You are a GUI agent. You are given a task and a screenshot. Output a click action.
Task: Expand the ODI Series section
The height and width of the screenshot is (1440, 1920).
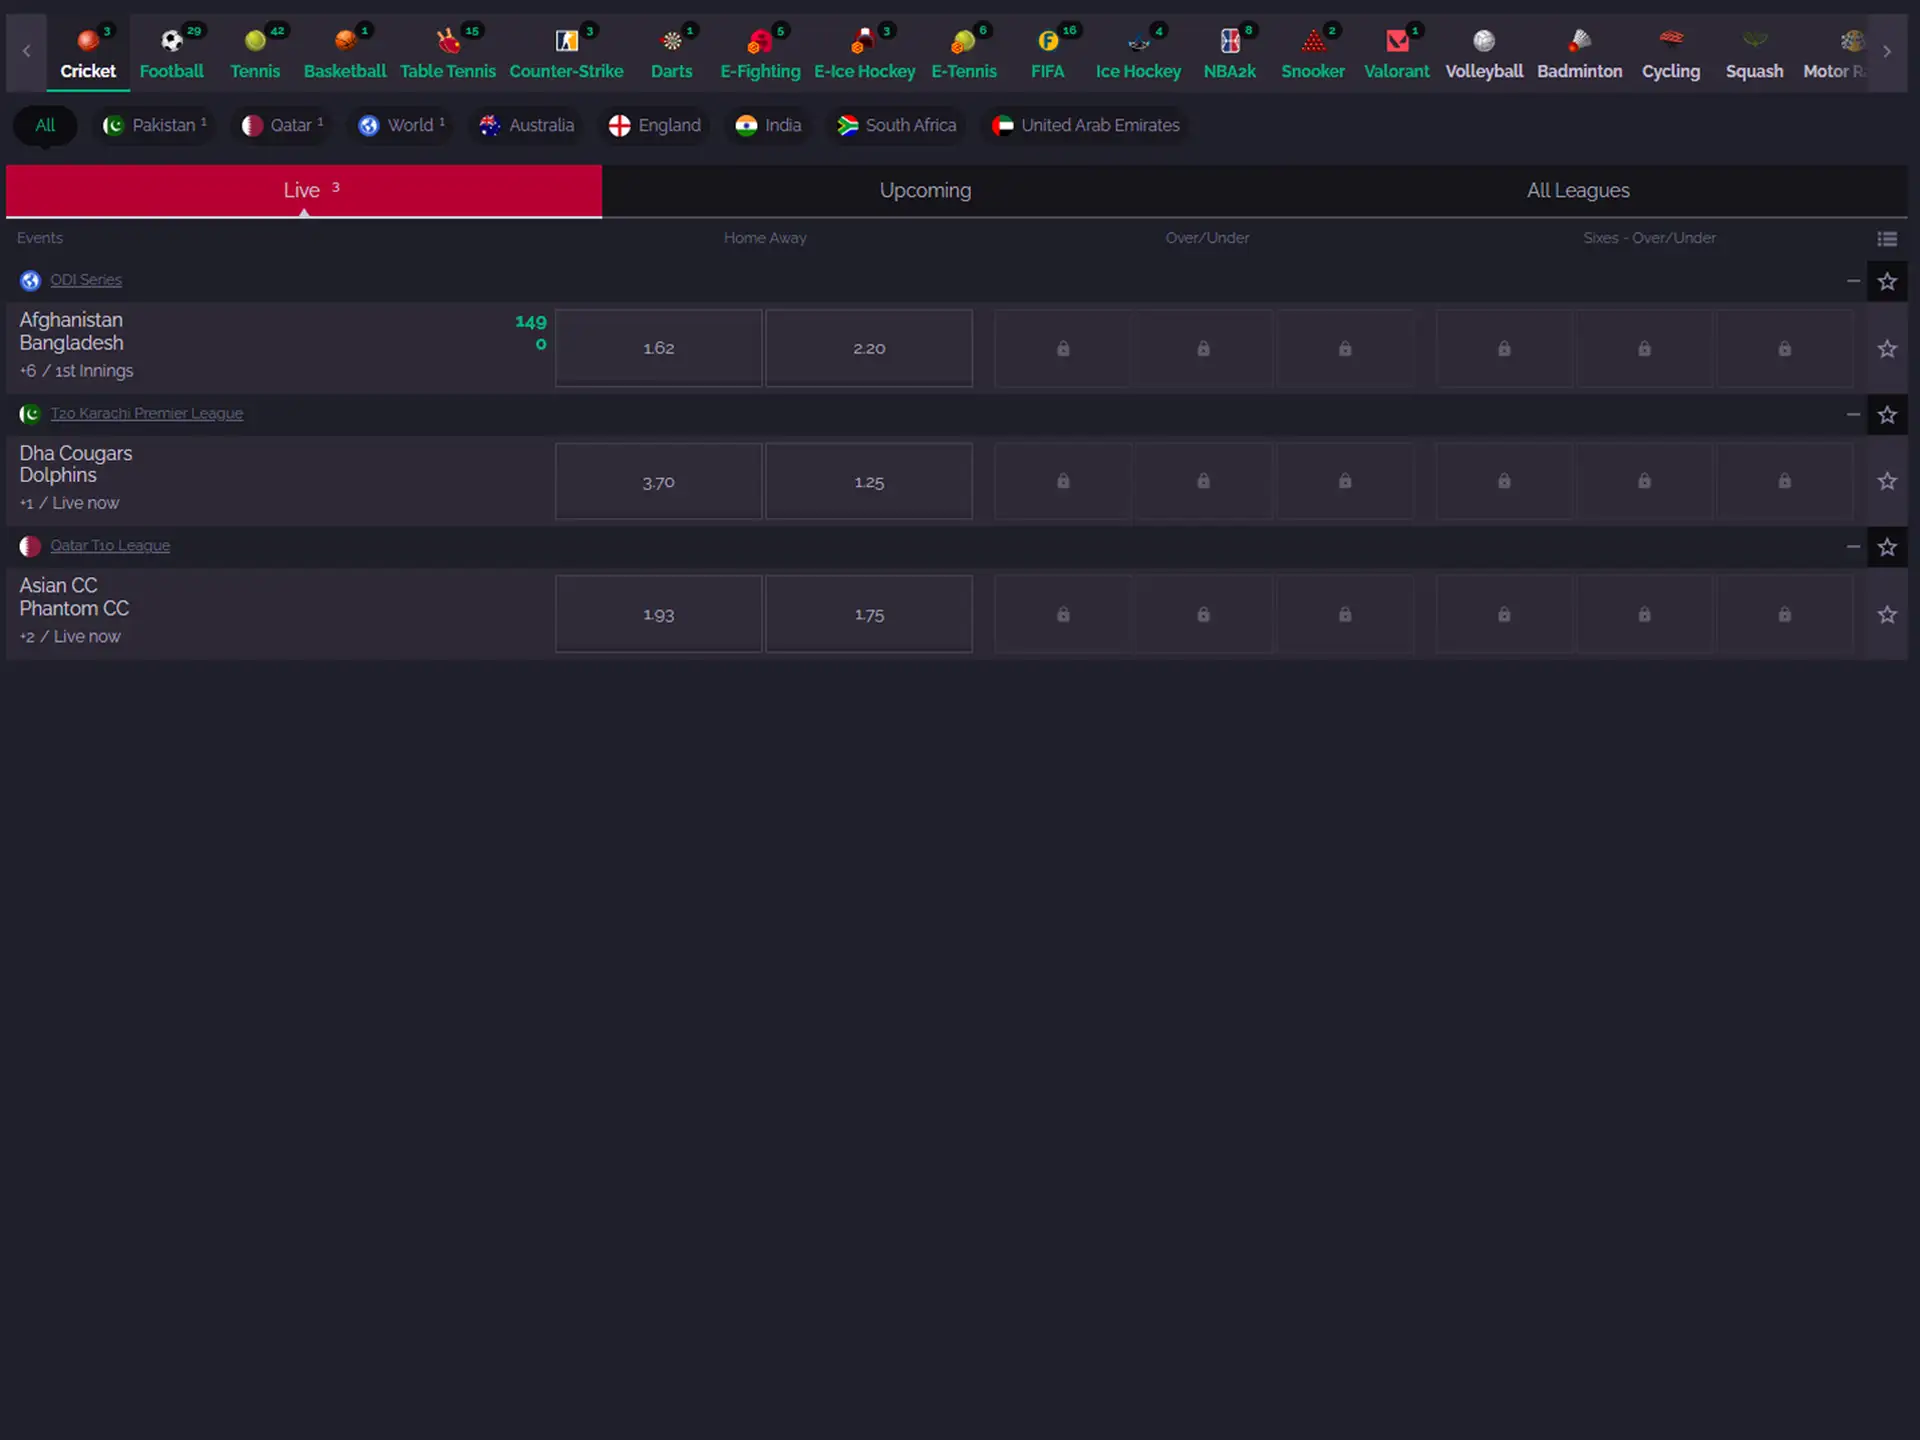(x=1852, y=280)
